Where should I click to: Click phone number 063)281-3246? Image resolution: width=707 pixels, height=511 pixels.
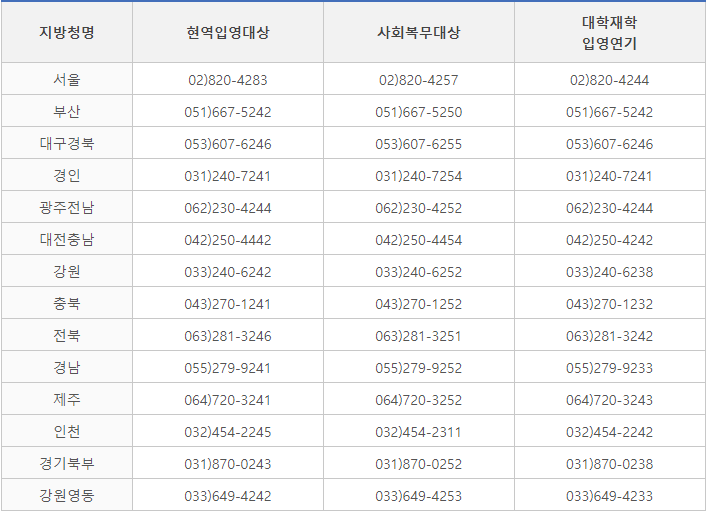coord(228,336)
